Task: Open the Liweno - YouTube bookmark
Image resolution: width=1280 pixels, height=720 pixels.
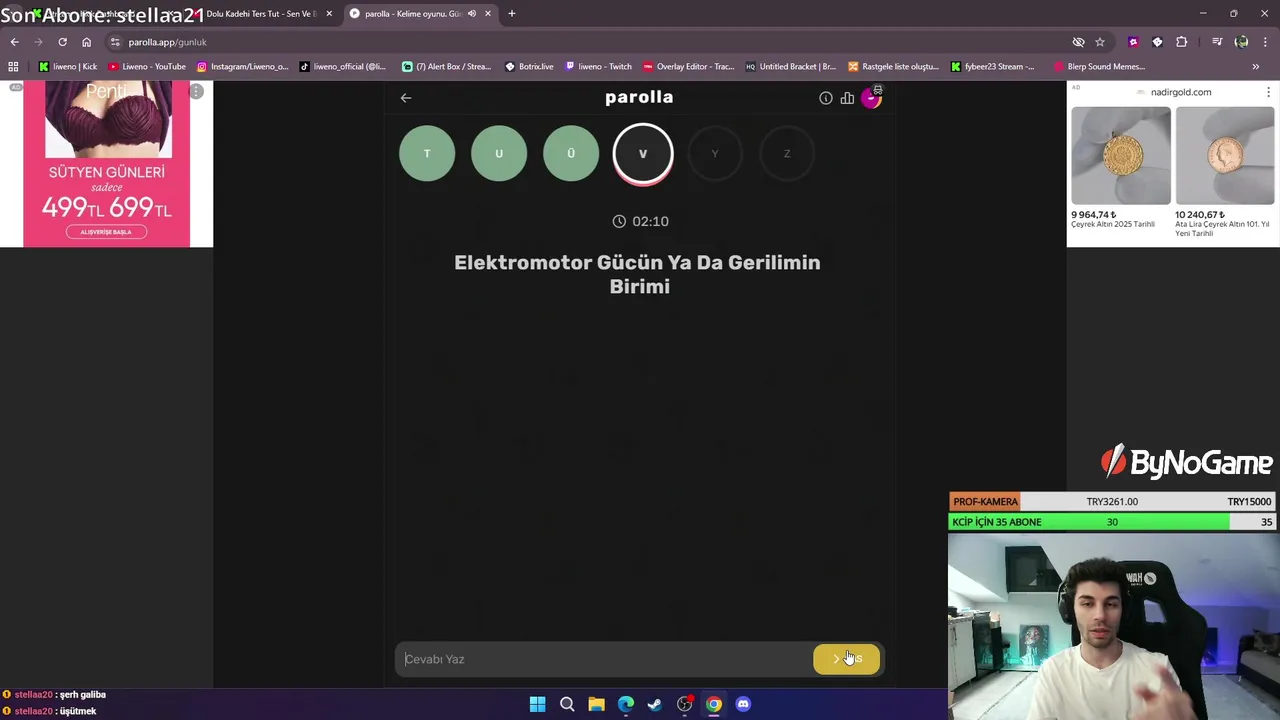Action: pos(147,67)
